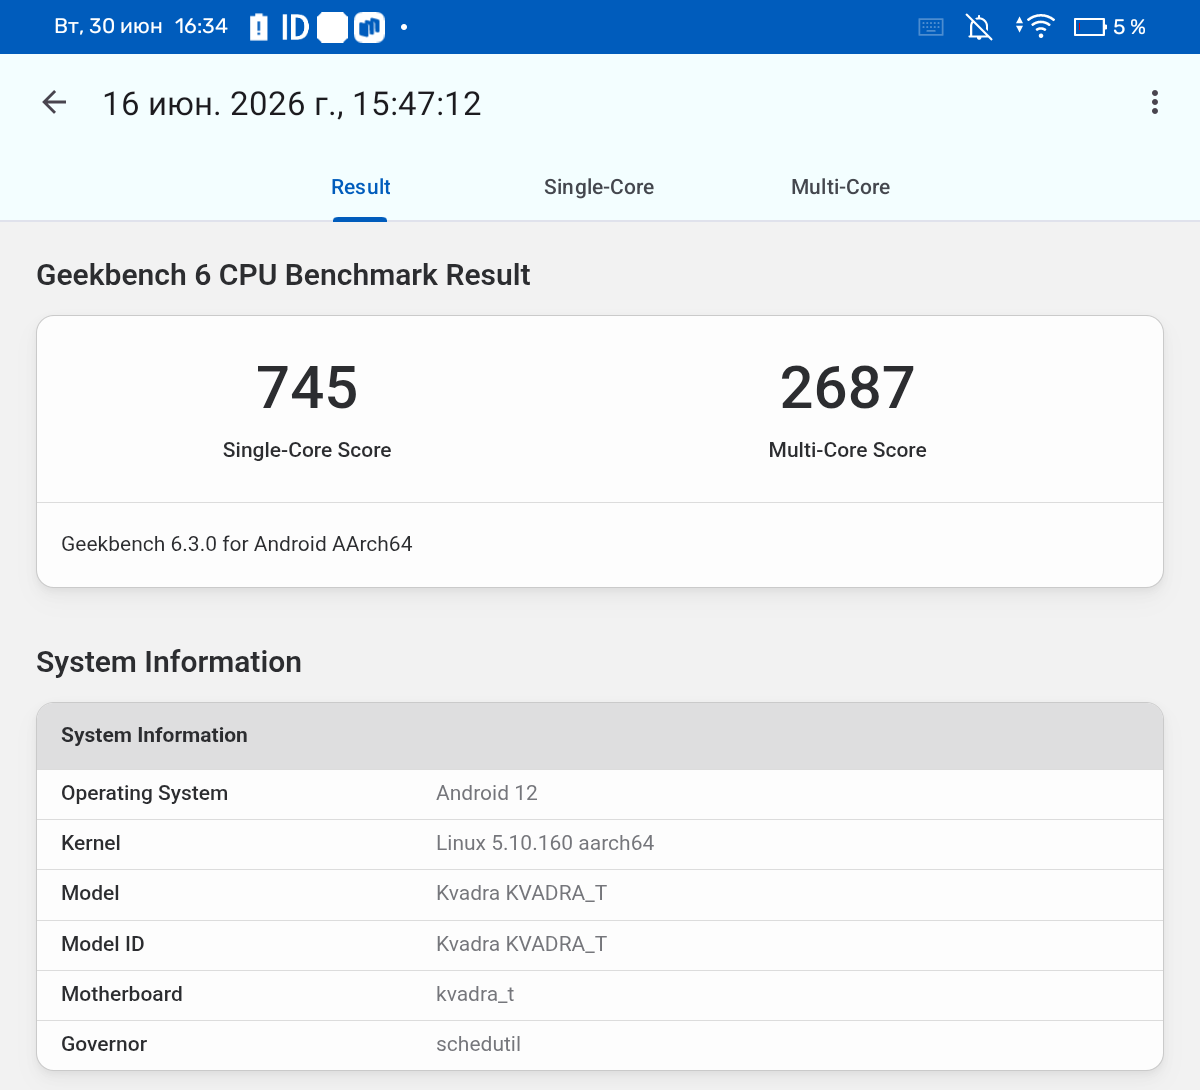The image size is (1200, 1090).
Task: Tap the battery alert notification icon
Action: (x=258, y=27)
